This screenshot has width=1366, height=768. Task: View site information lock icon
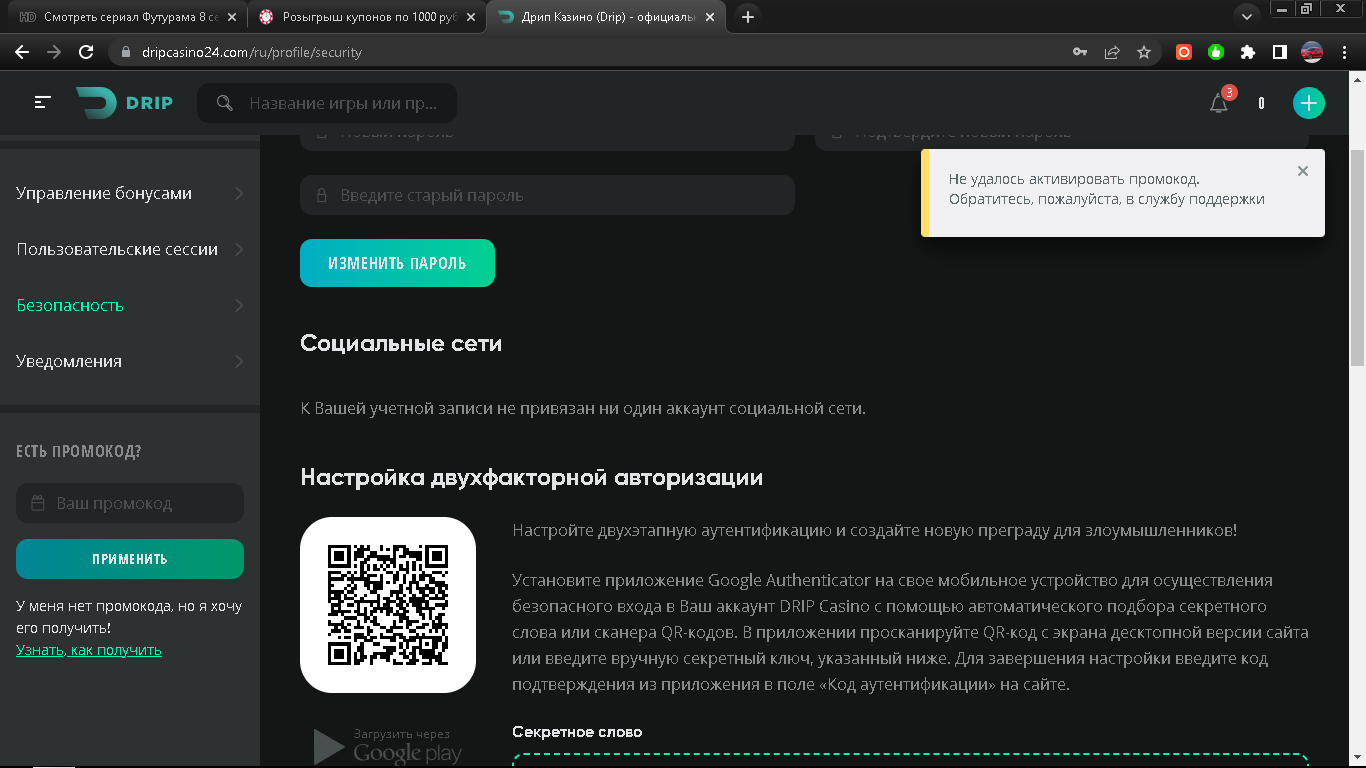tap(125, 52)
